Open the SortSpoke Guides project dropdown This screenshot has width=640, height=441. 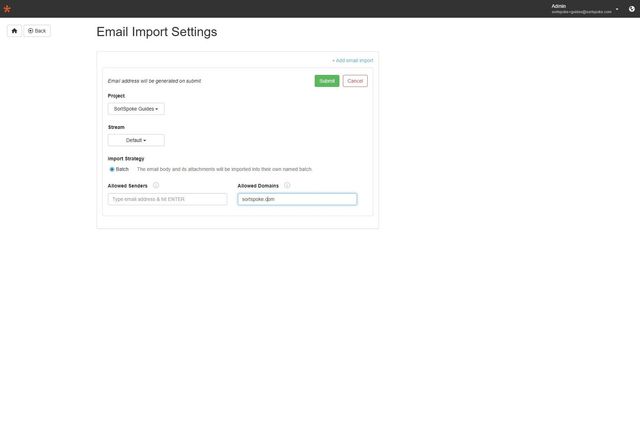[x=136, y=109]
